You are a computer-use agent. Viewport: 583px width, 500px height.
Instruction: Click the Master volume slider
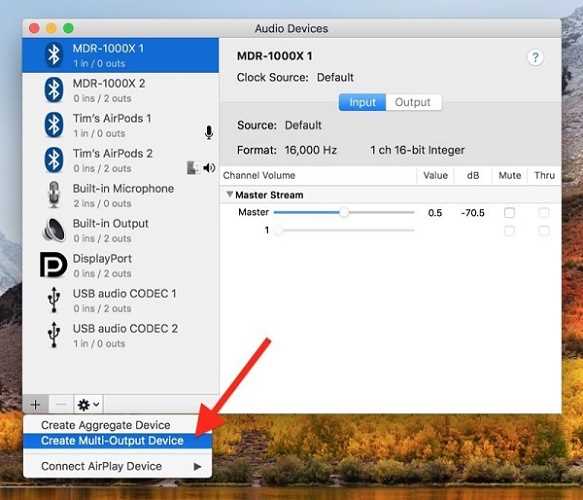pos(344,212)
